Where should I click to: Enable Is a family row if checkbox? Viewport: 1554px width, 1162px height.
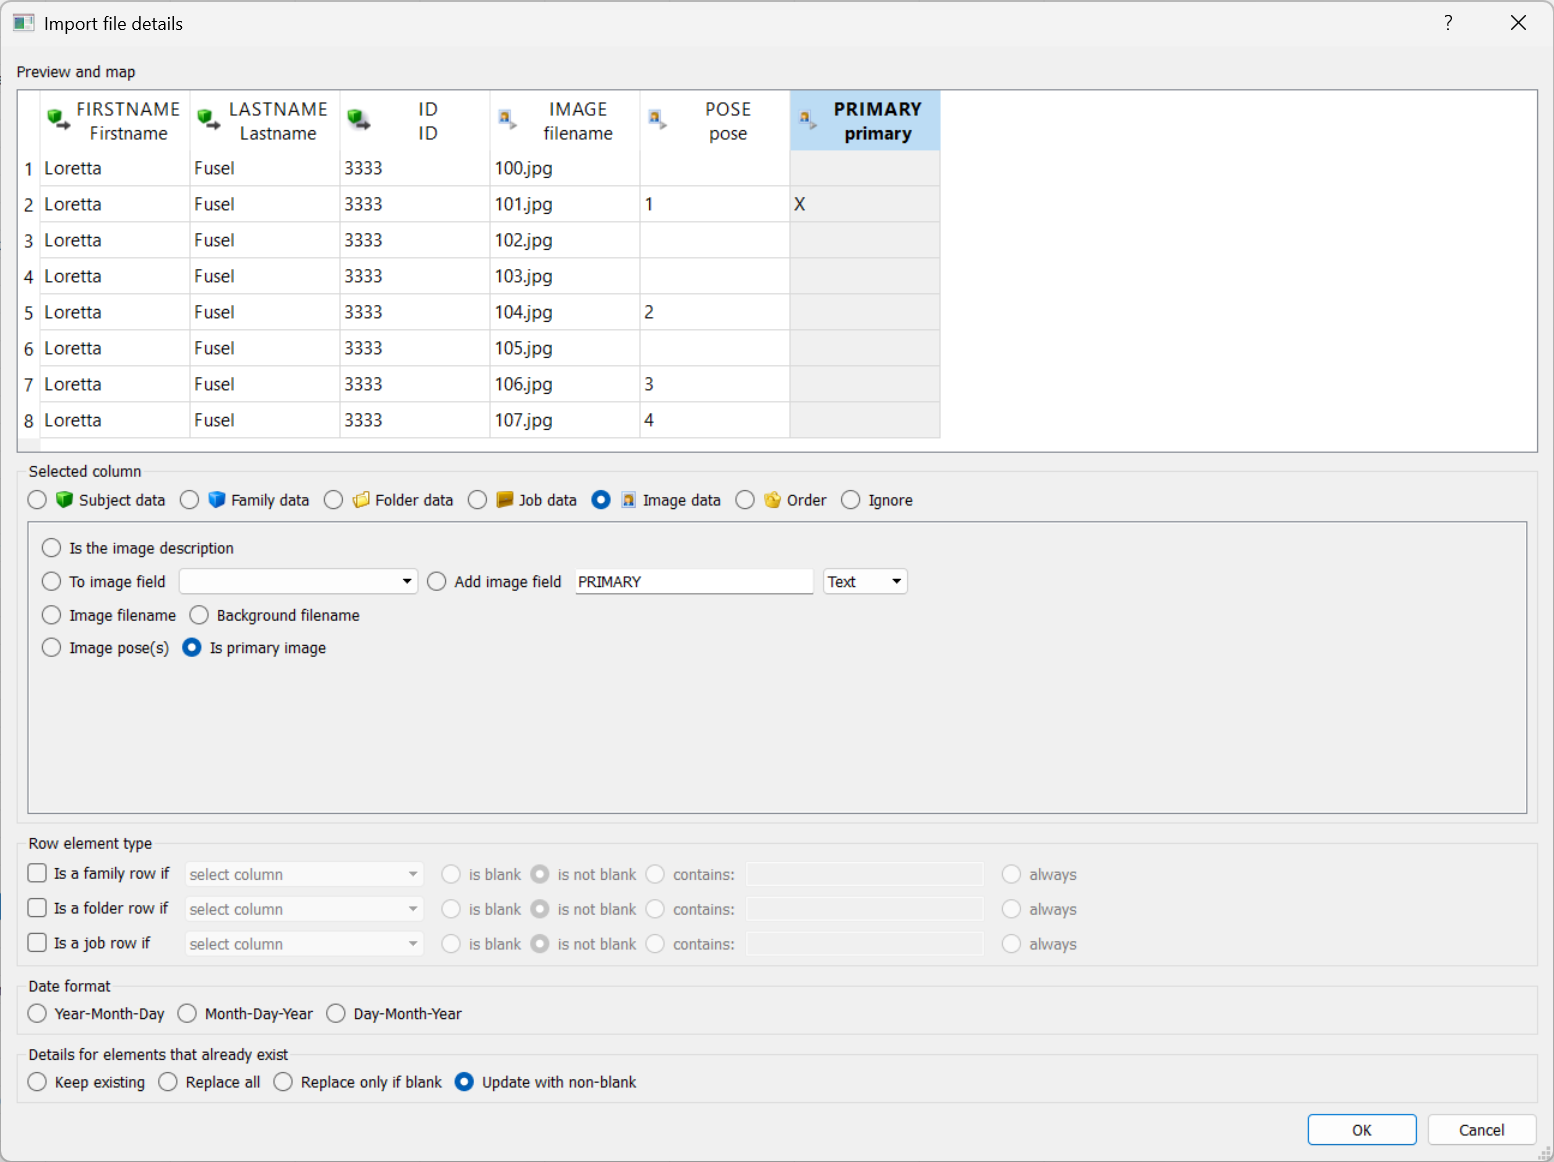coord(37,873)
